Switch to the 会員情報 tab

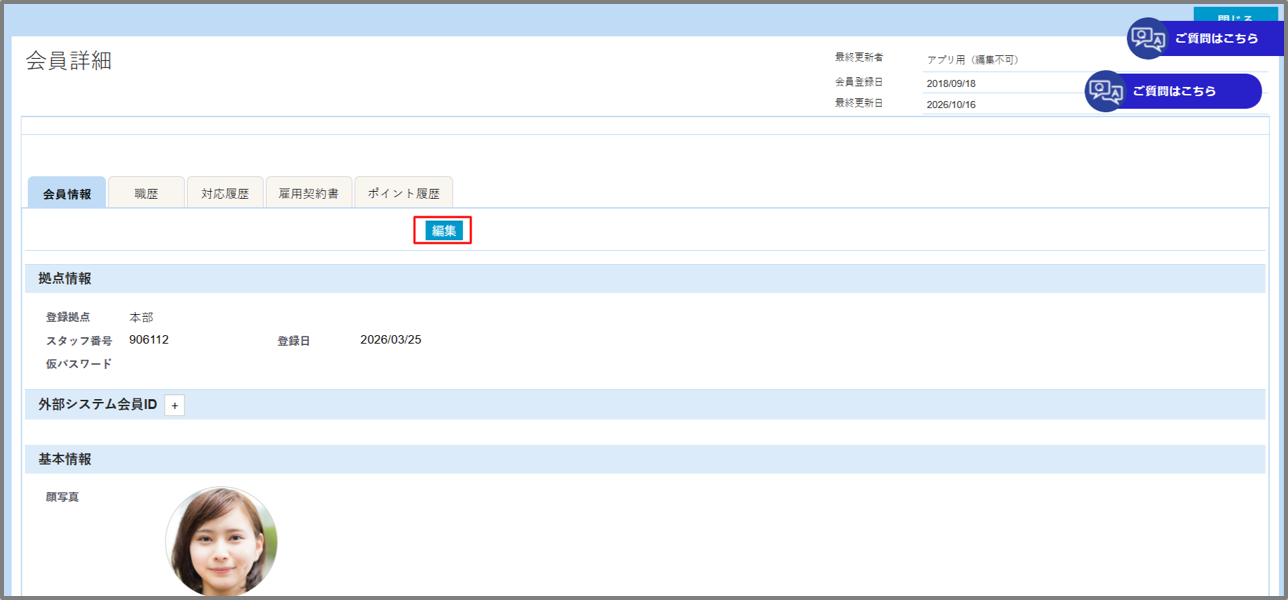67,193
